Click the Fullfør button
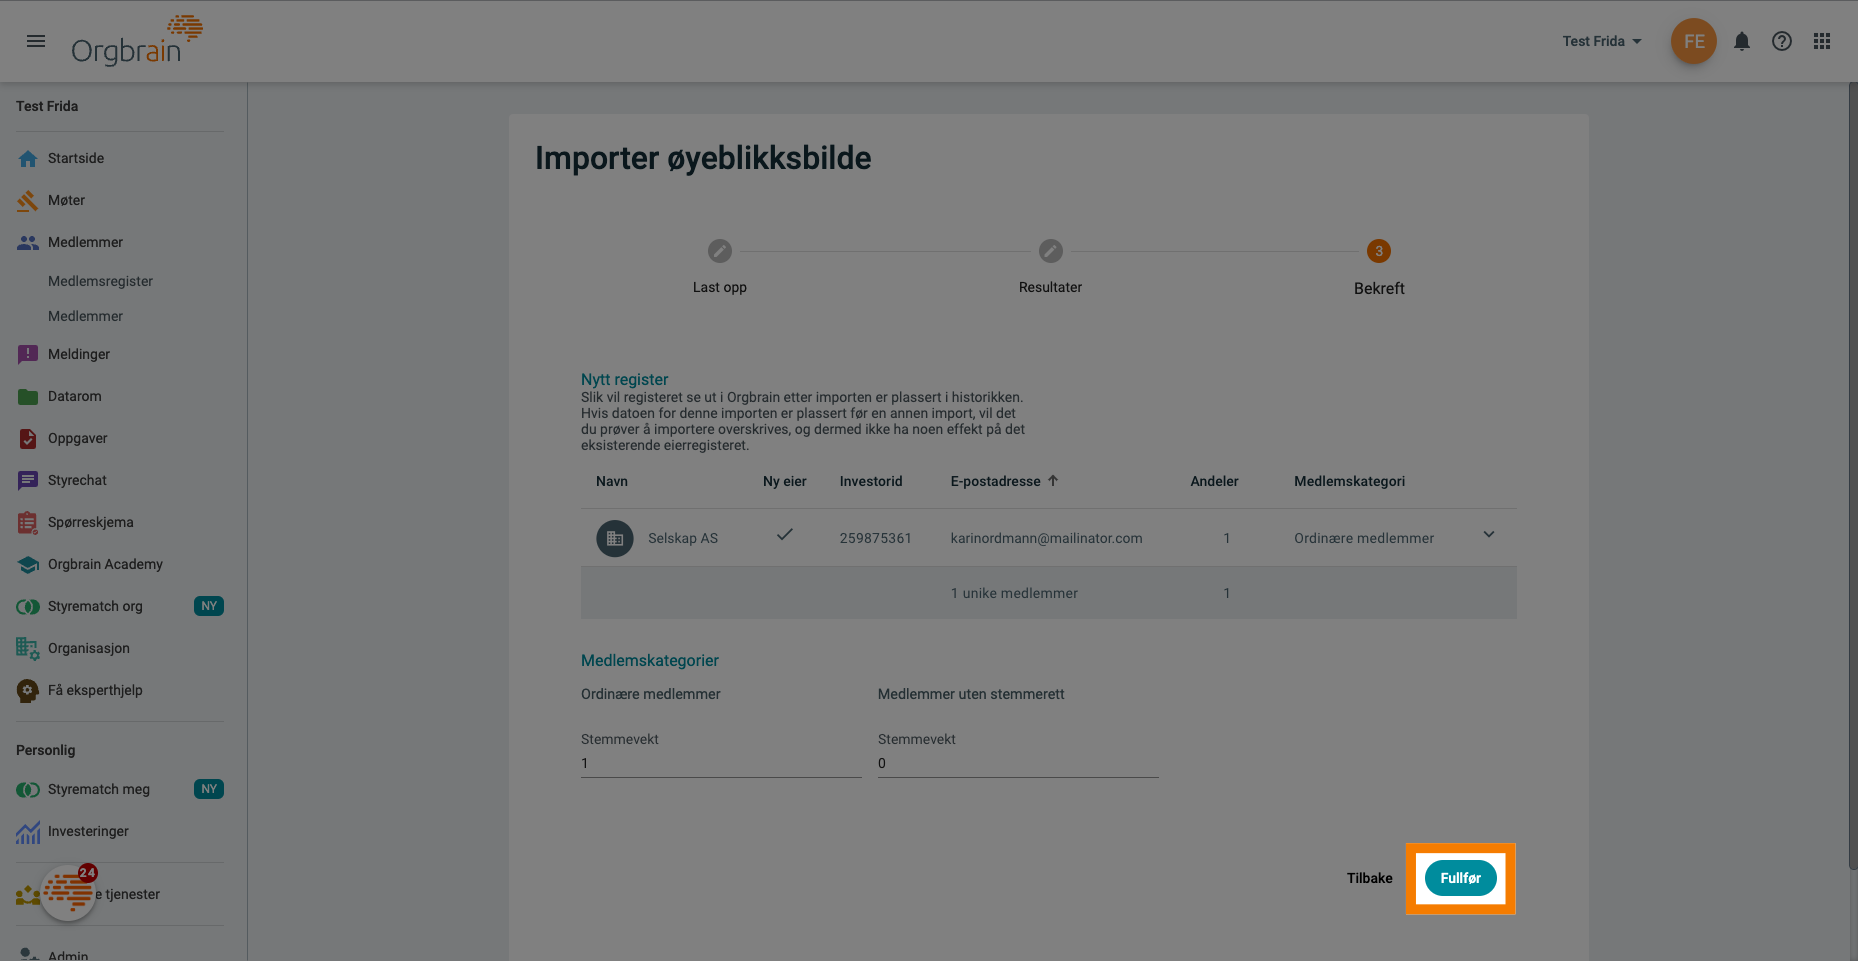 coord(1461,878)
